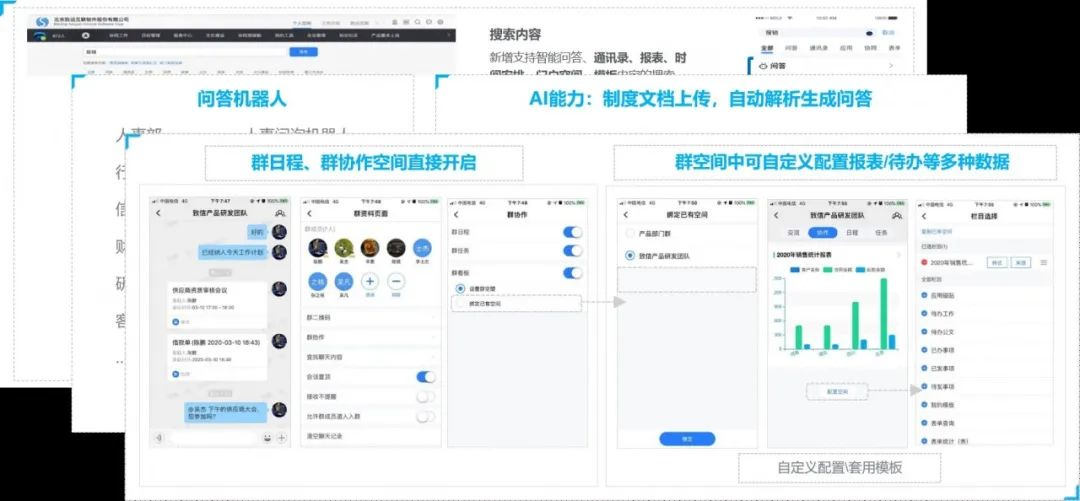Expand the 群二维码 row
1080x501 pixels.
tap(370, 318)
